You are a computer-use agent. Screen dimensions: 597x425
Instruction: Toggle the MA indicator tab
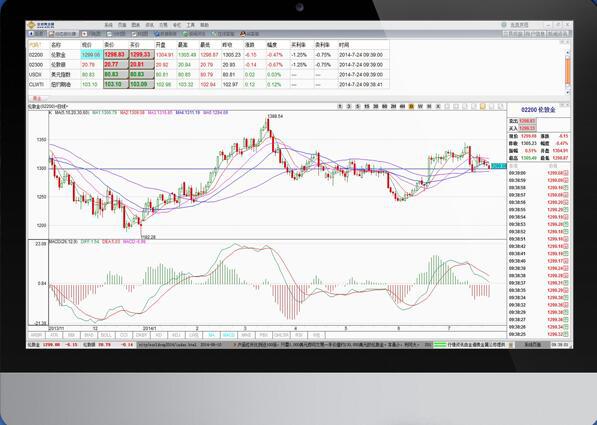pos(211,335)
